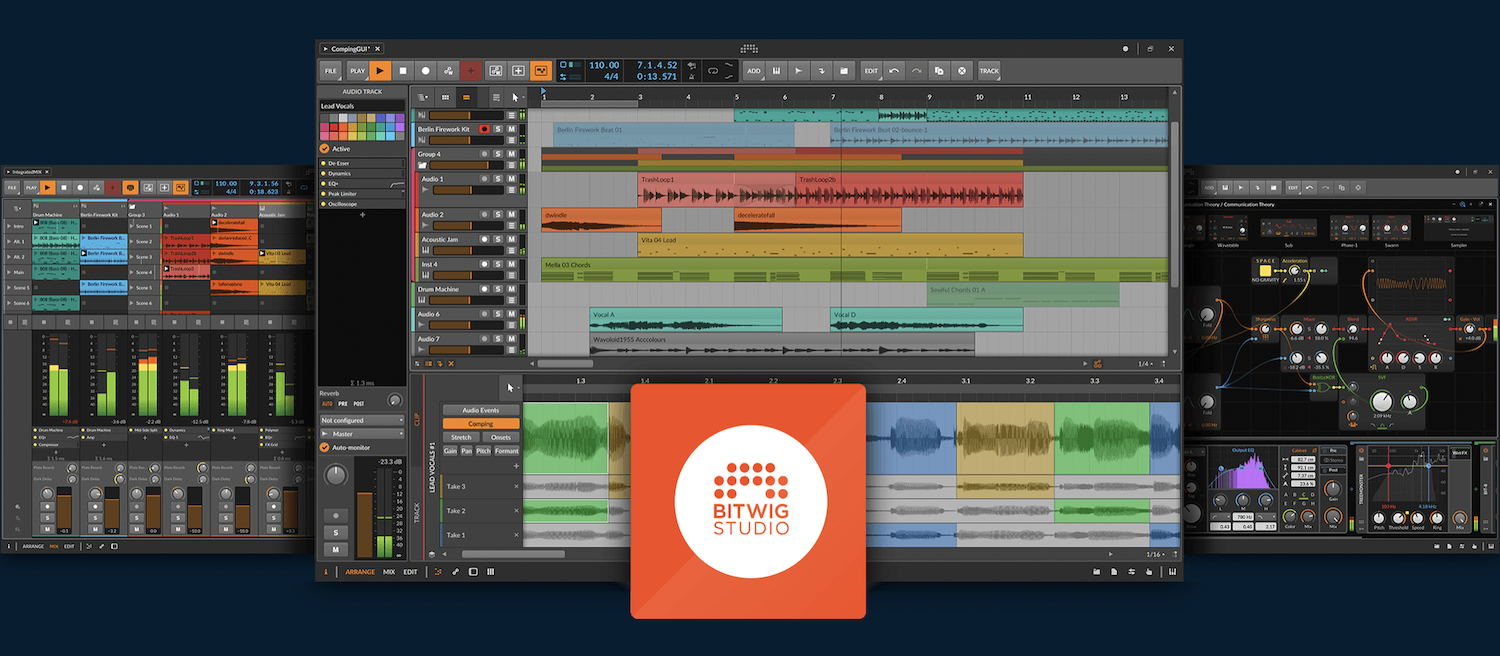Viewport: 1500px width, 656px height.
Task: Toggle the Auto-monitor checkbox
Action: coord(324,447)
